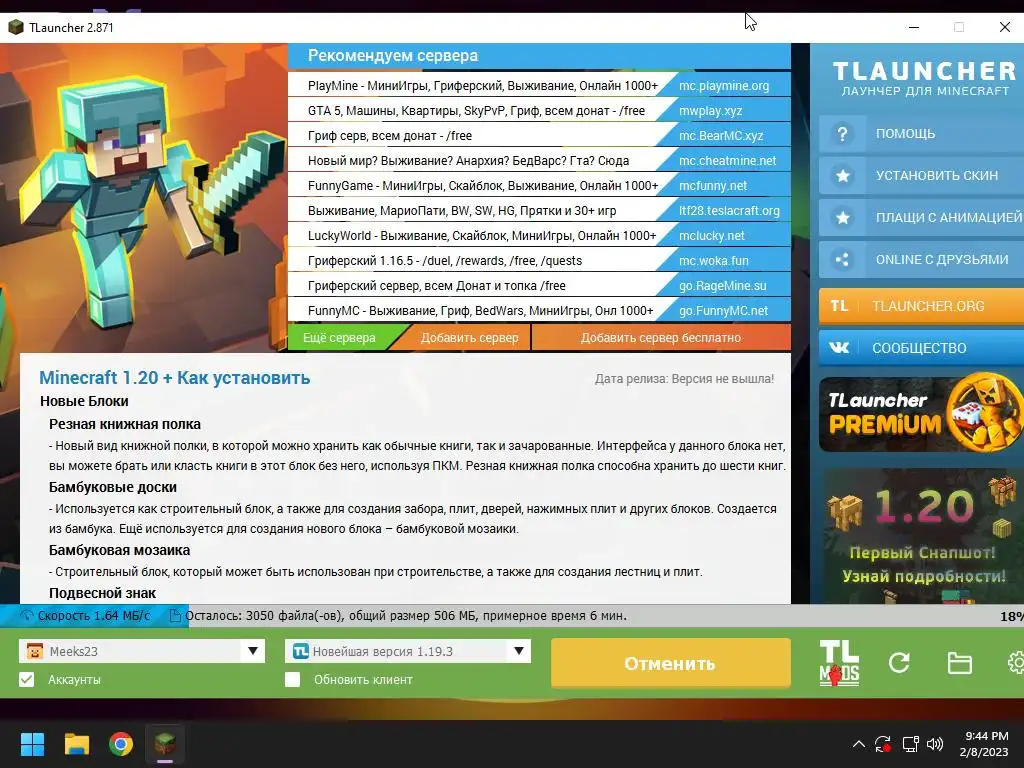The width and height of the screenshot is (1024, 768).
Task: Open ПЛАЩИ С АНИМАЦИЕЙ menu item
Action: click(x=921, y=217)
